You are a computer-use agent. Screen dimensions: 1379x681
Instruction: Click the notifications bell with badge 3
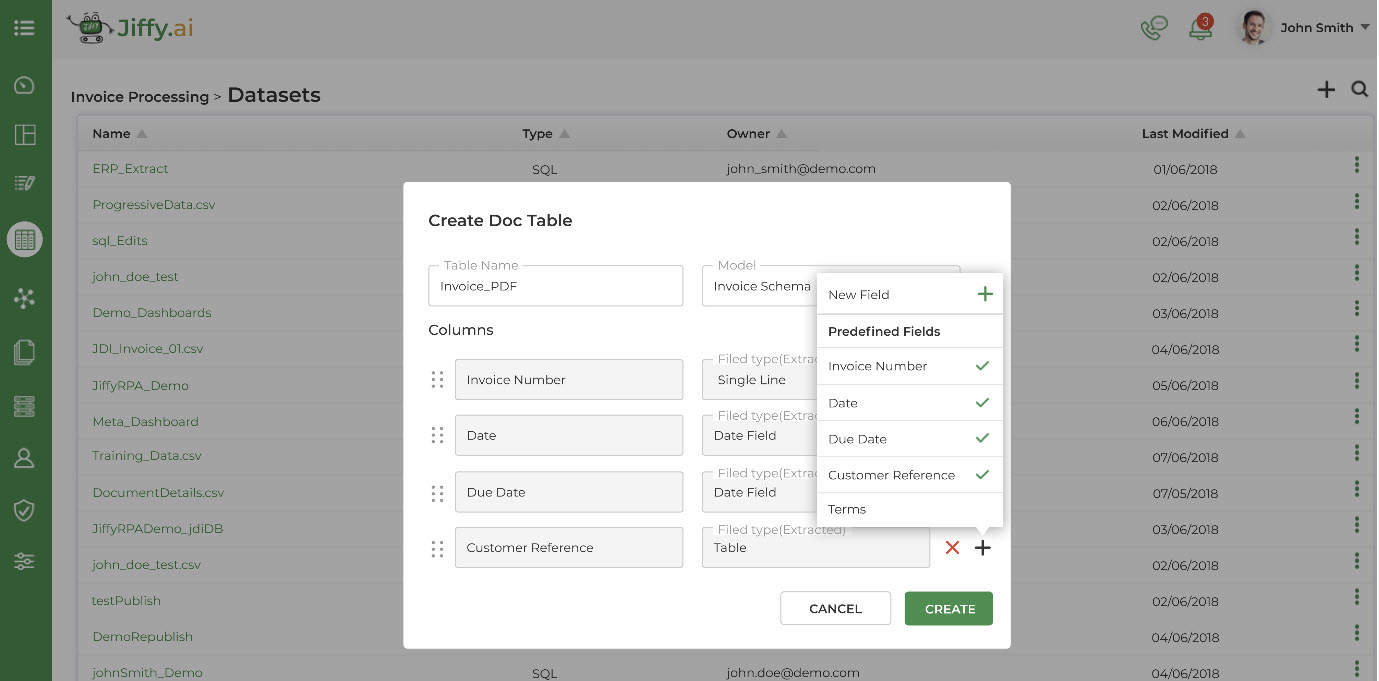click(1200, 27)
